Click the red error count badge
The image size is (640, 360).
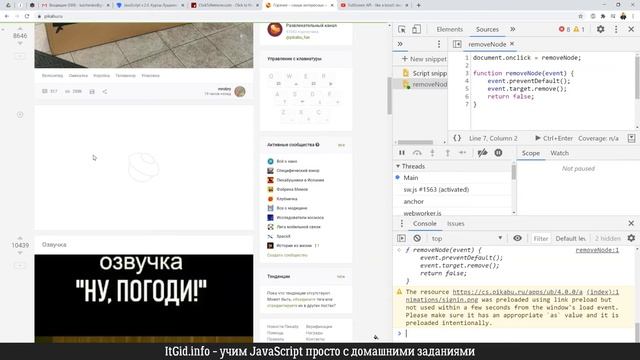coord(564,29)
